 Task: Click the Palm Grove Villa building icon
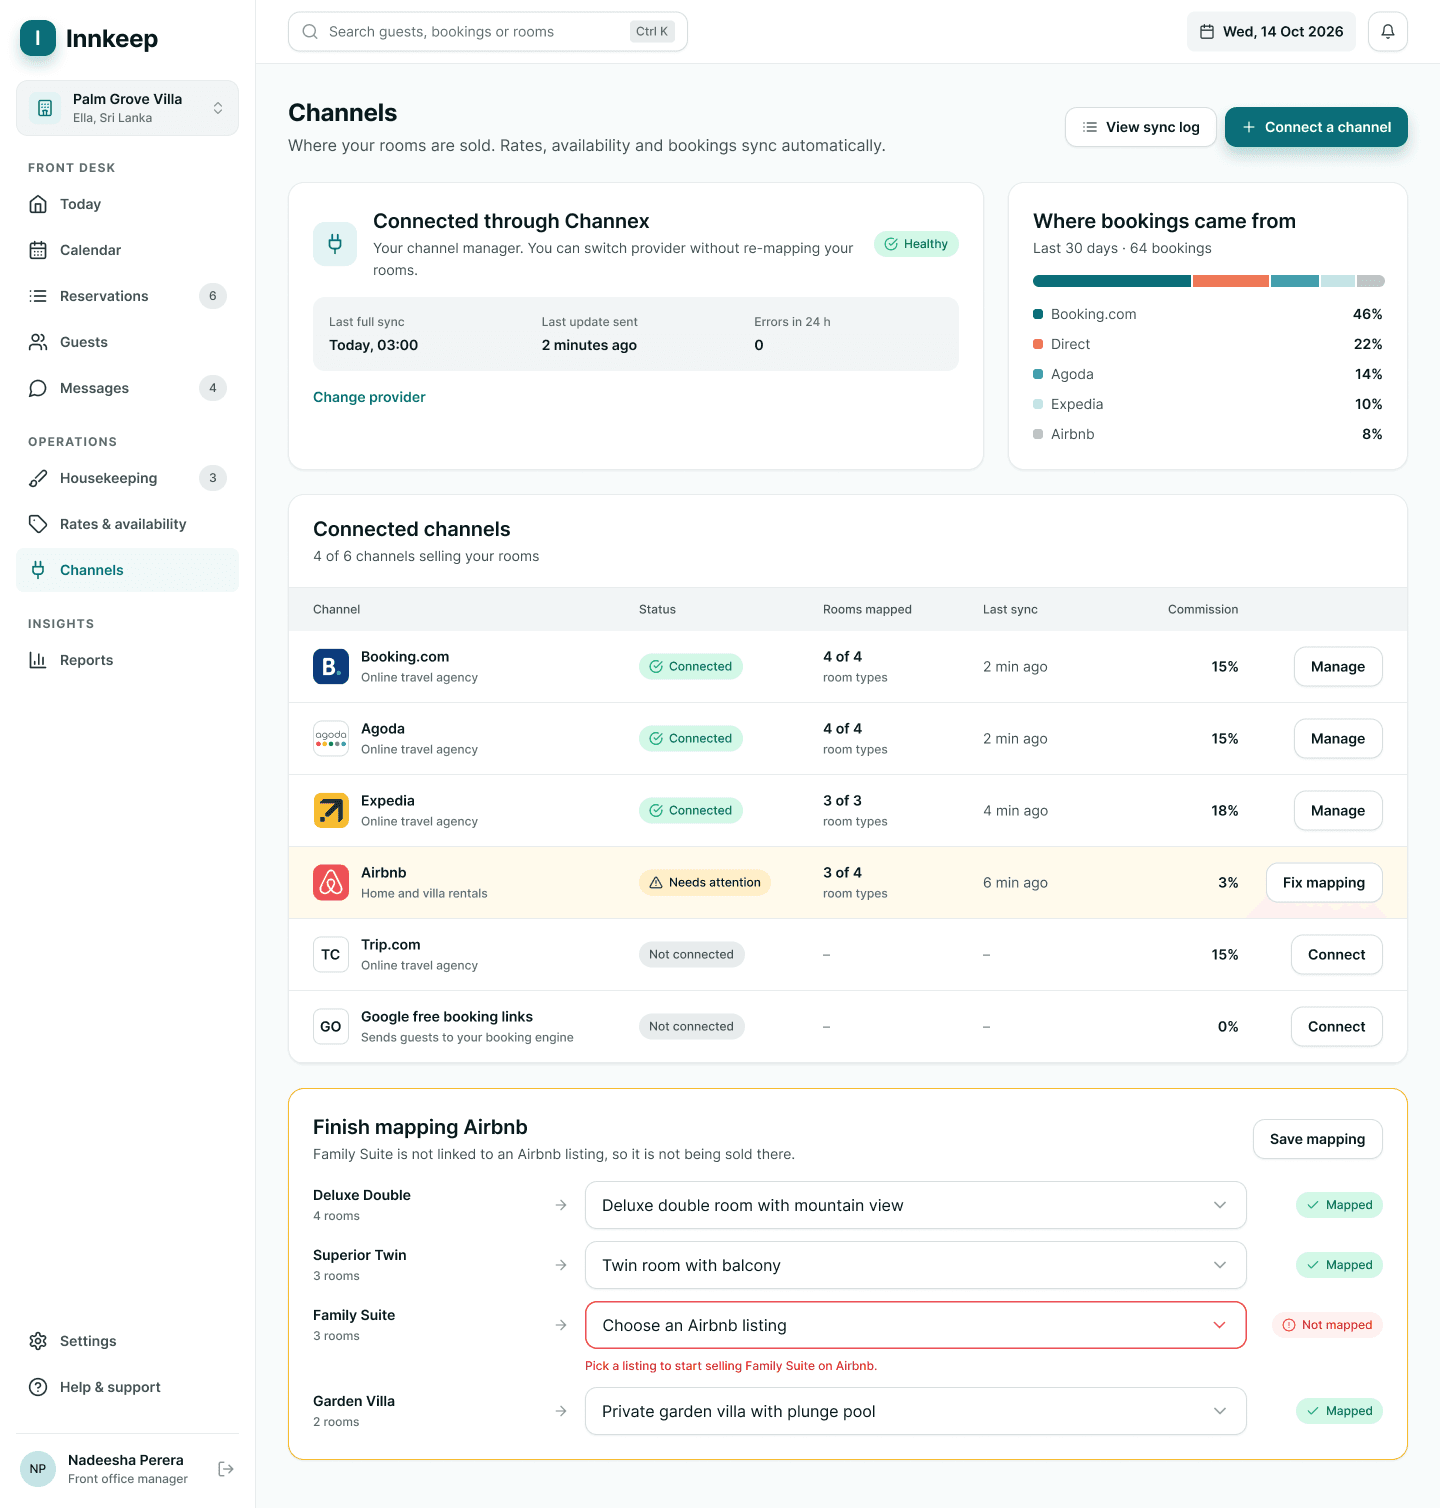pyautogui.click(x=44, y=108)
